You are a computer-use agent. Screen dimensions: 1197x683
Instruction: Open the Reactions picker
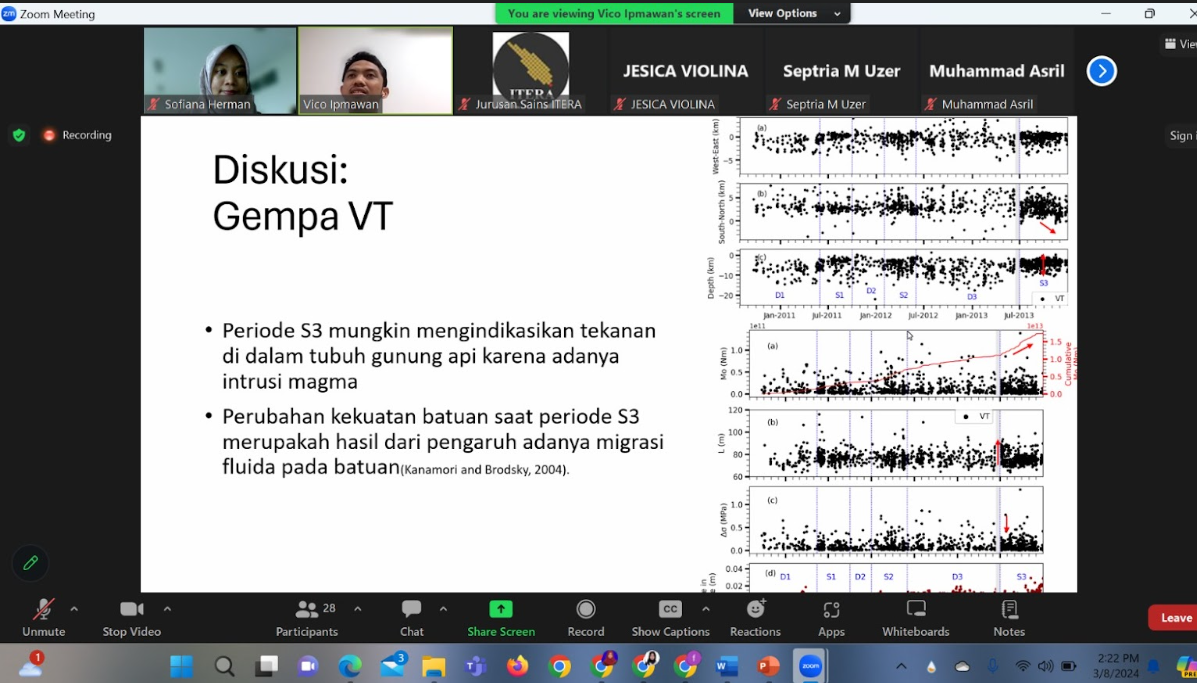pos(755,617)
